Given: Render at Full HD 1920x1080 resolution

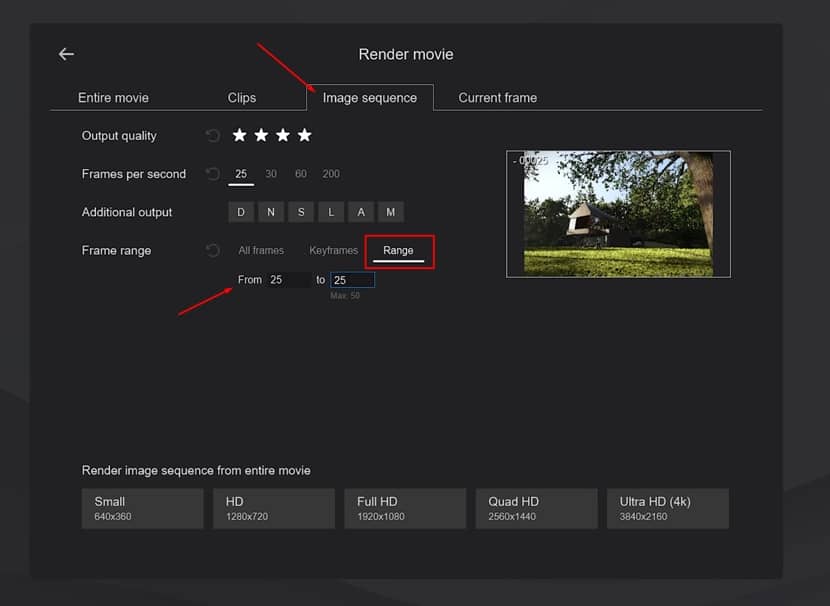Looking at the screenshot, I should pyautogui.click(x=405, y=509).
